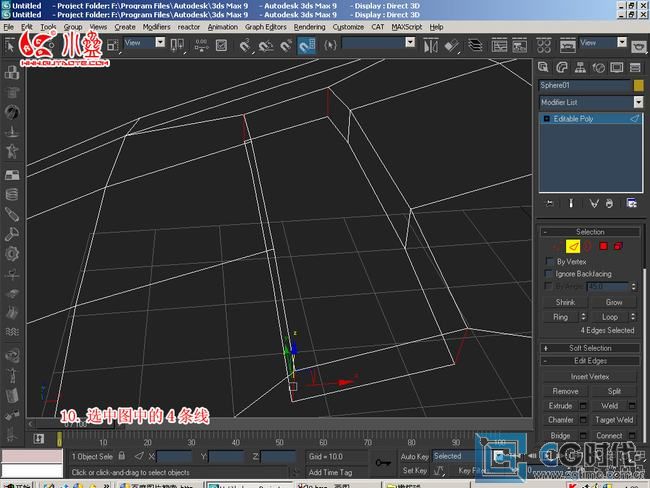
Task: Click the Use Pivot Point Center icon
Action: (x=177, y=45)
